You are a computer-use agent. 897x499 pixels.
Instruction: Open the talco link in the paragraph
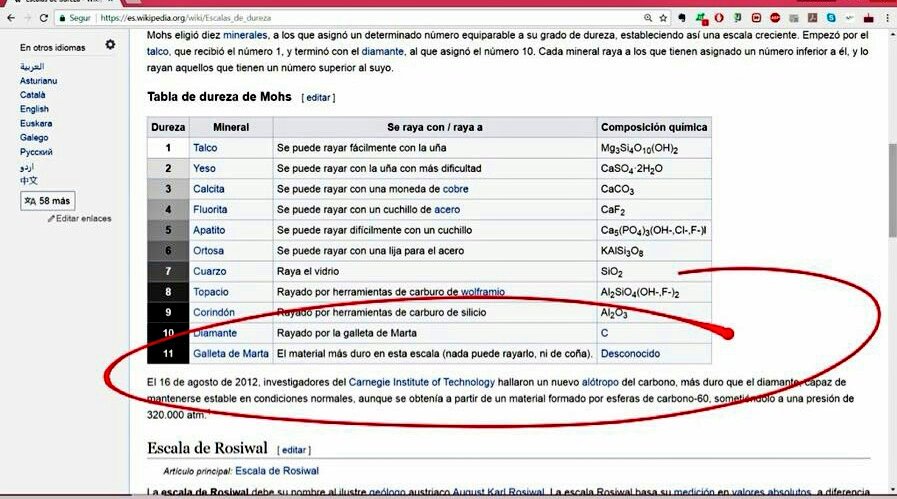click(x=157, y=51)
